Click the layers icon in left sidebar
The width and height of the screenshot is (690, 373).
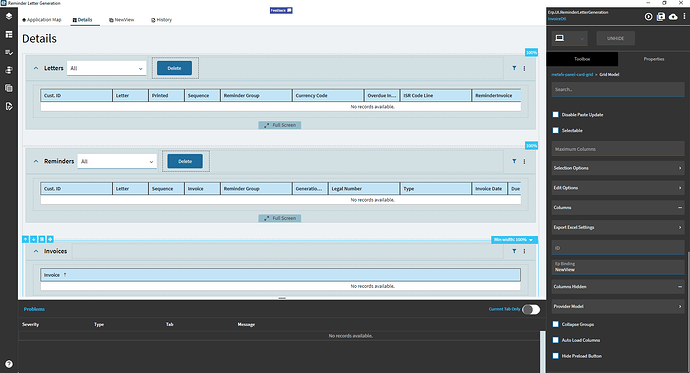click(x=9, y=16)
